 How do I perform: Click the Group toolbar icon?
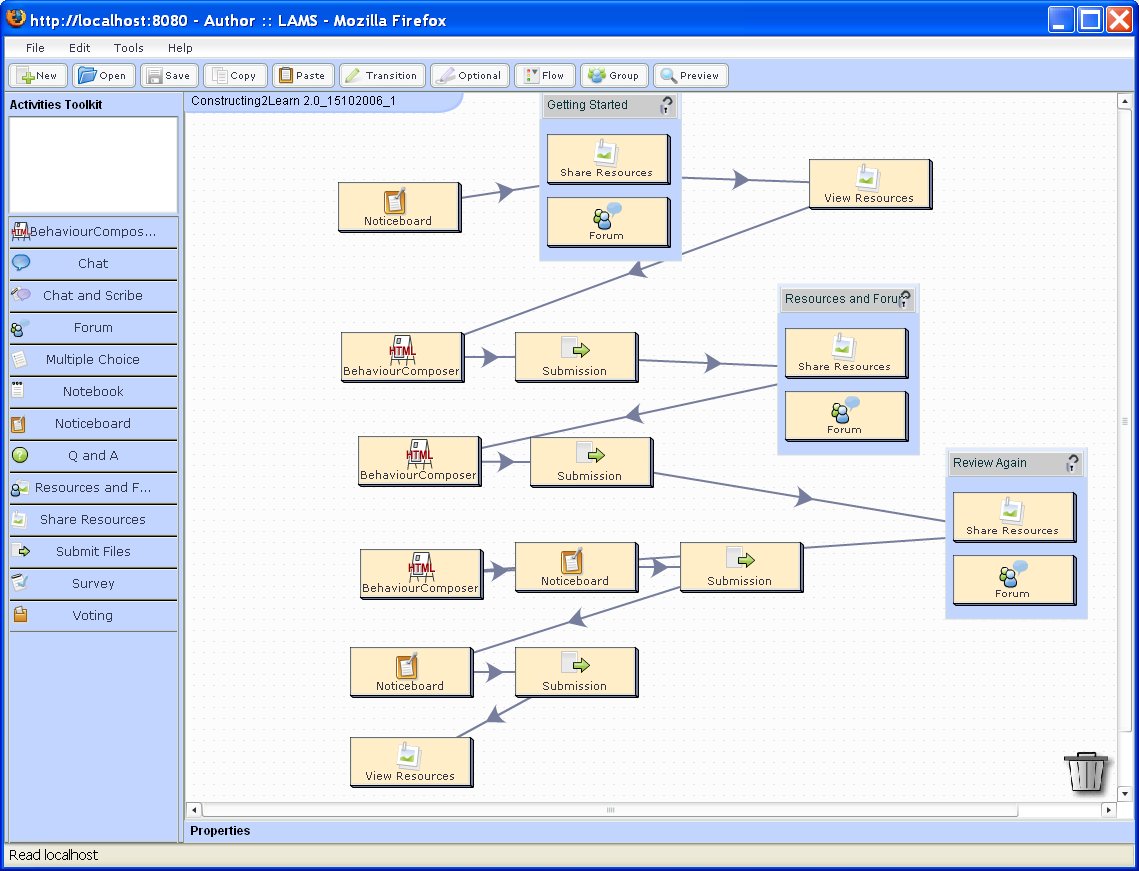tap(612, 76)
